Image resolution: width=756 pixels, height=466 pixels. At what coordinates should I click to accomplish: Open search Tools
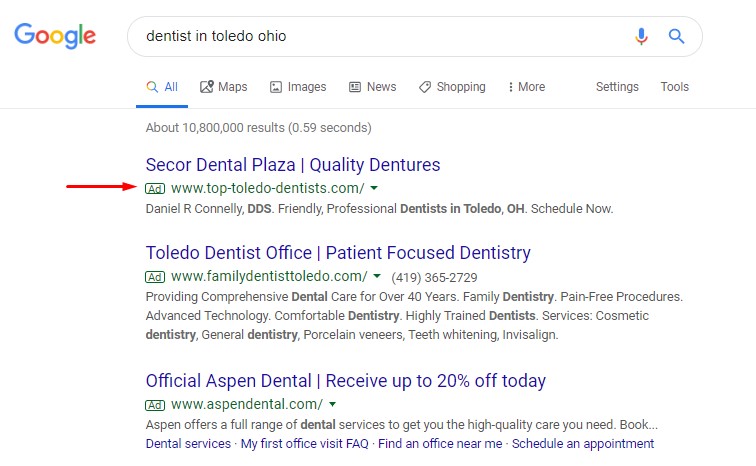pos(675,87)
